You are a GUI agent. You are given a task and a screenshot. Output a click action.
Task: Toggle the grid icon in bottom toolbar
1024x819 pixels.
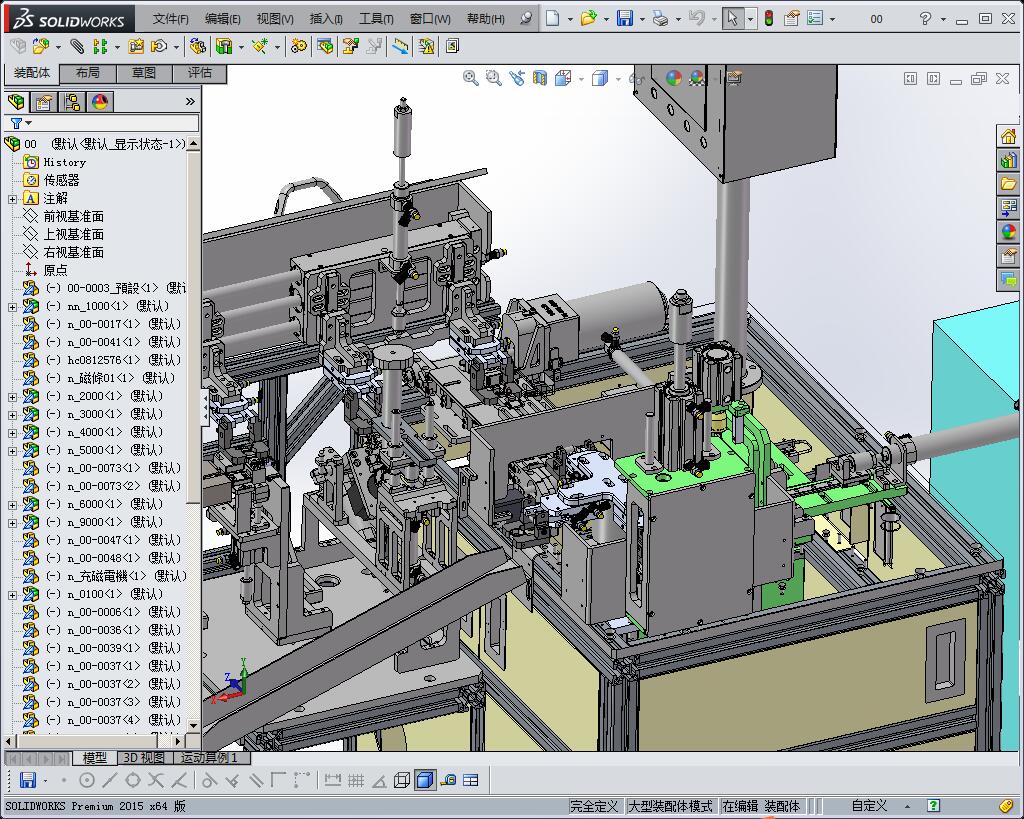356,780
